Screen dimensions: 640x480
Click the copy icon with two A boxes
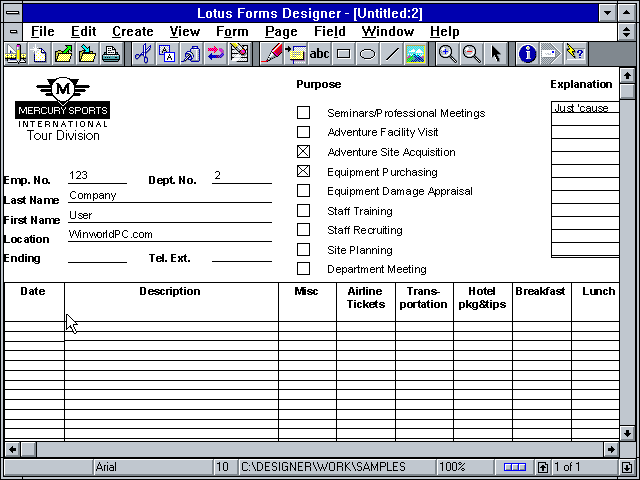[167, 54]
